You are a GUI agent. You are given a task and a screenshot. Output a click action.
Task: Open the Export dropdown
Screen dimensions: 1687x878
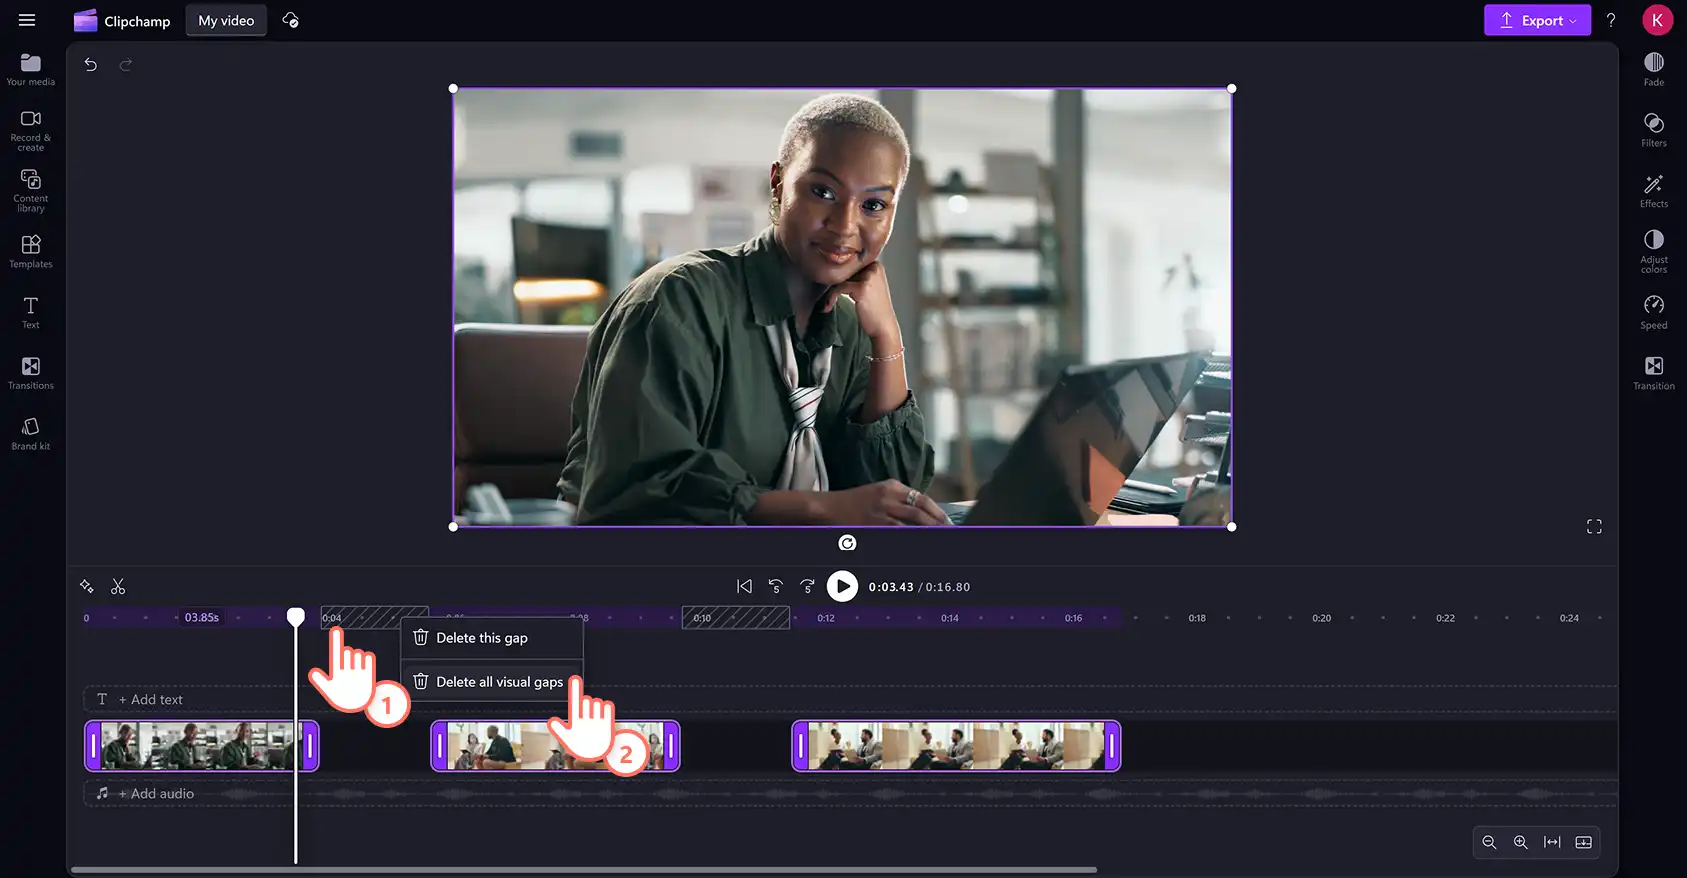coord(1537,20)
